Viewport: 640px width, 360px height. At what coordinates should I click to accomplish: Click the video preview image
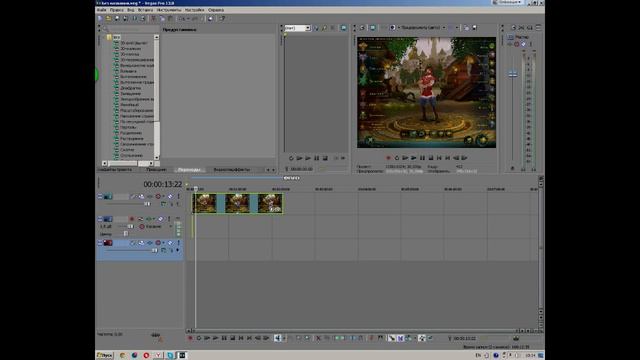pos(427,92)
